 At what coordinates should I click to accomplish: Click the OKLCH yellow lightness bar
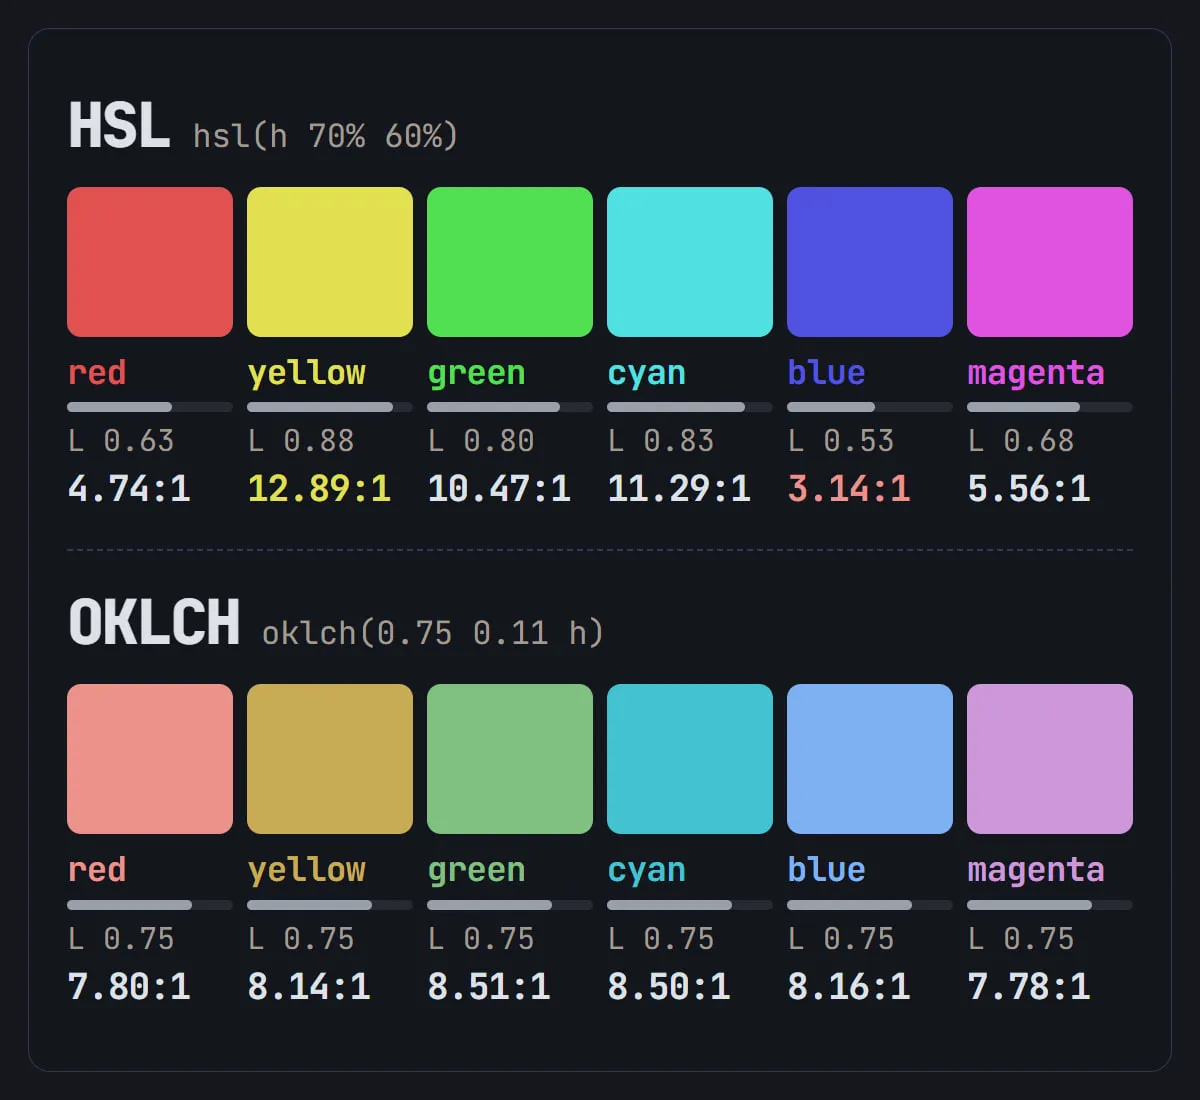click(x=330, y=905)
